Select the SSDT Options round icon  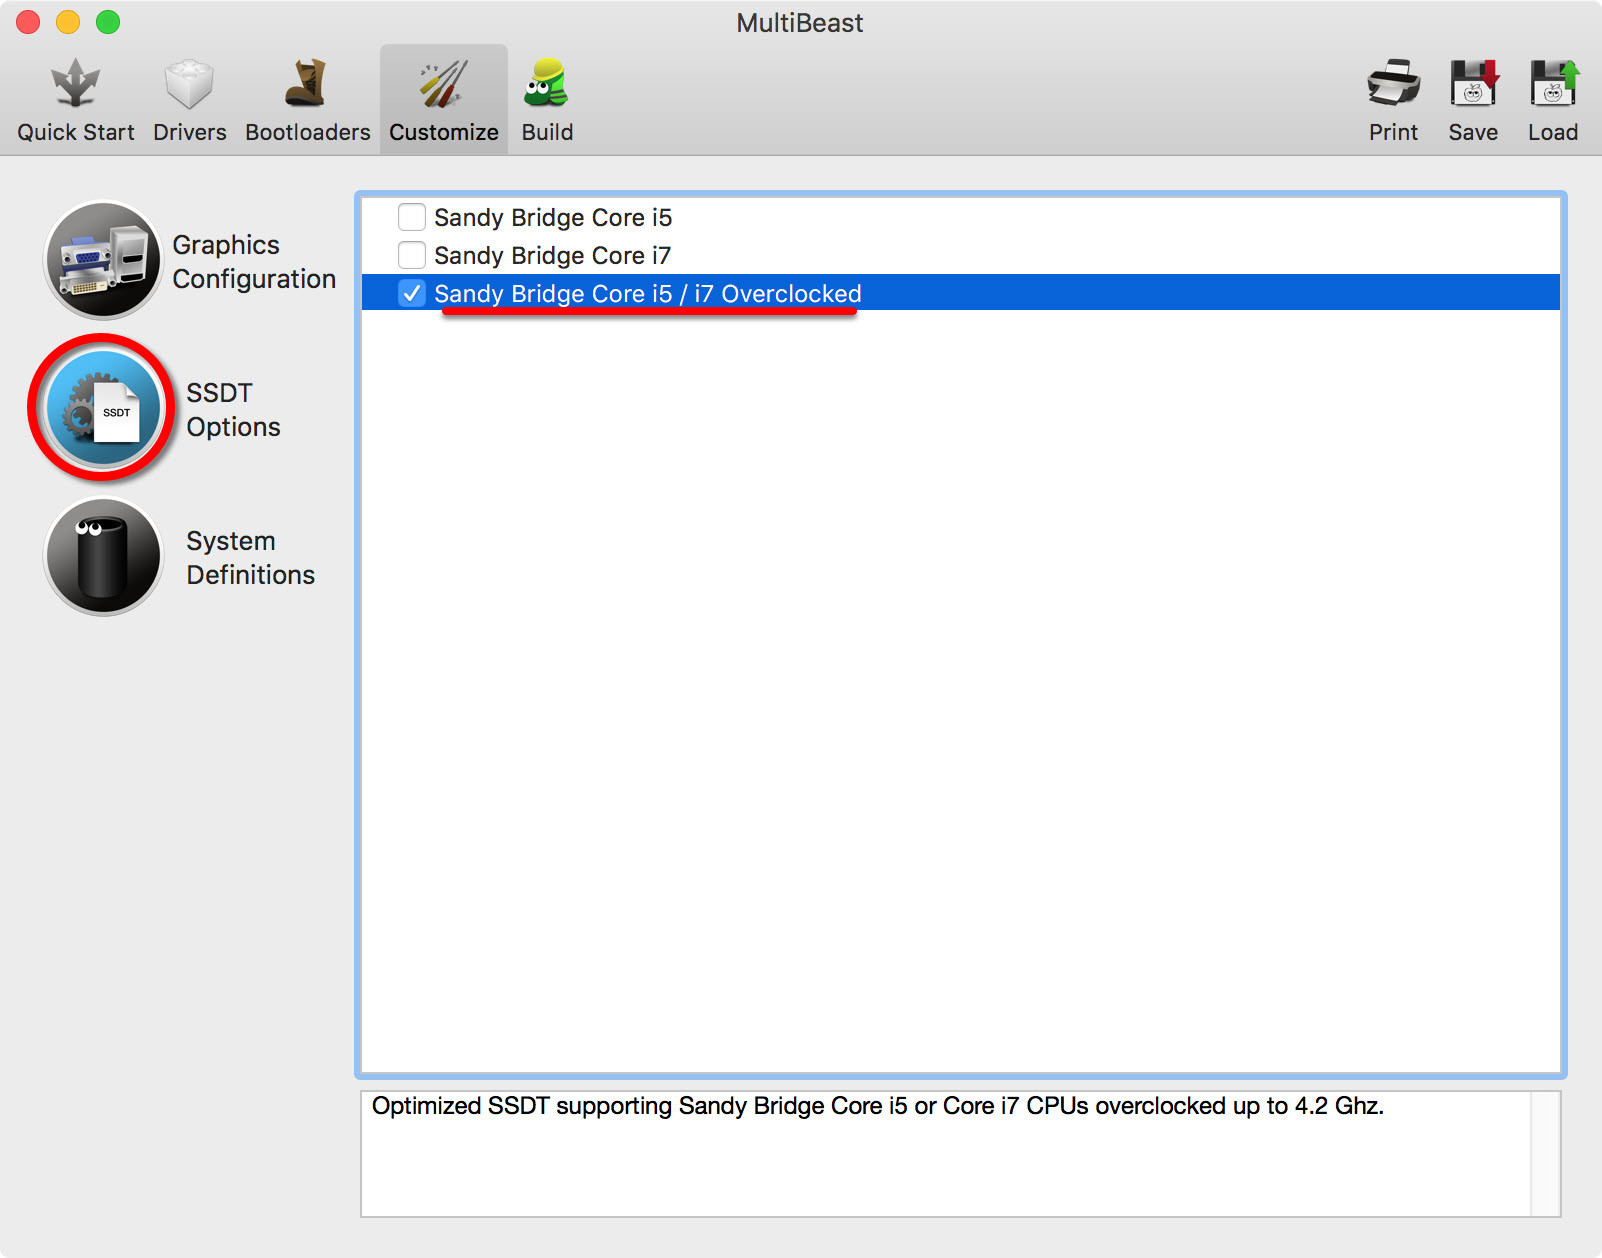[x=102, y=408]
